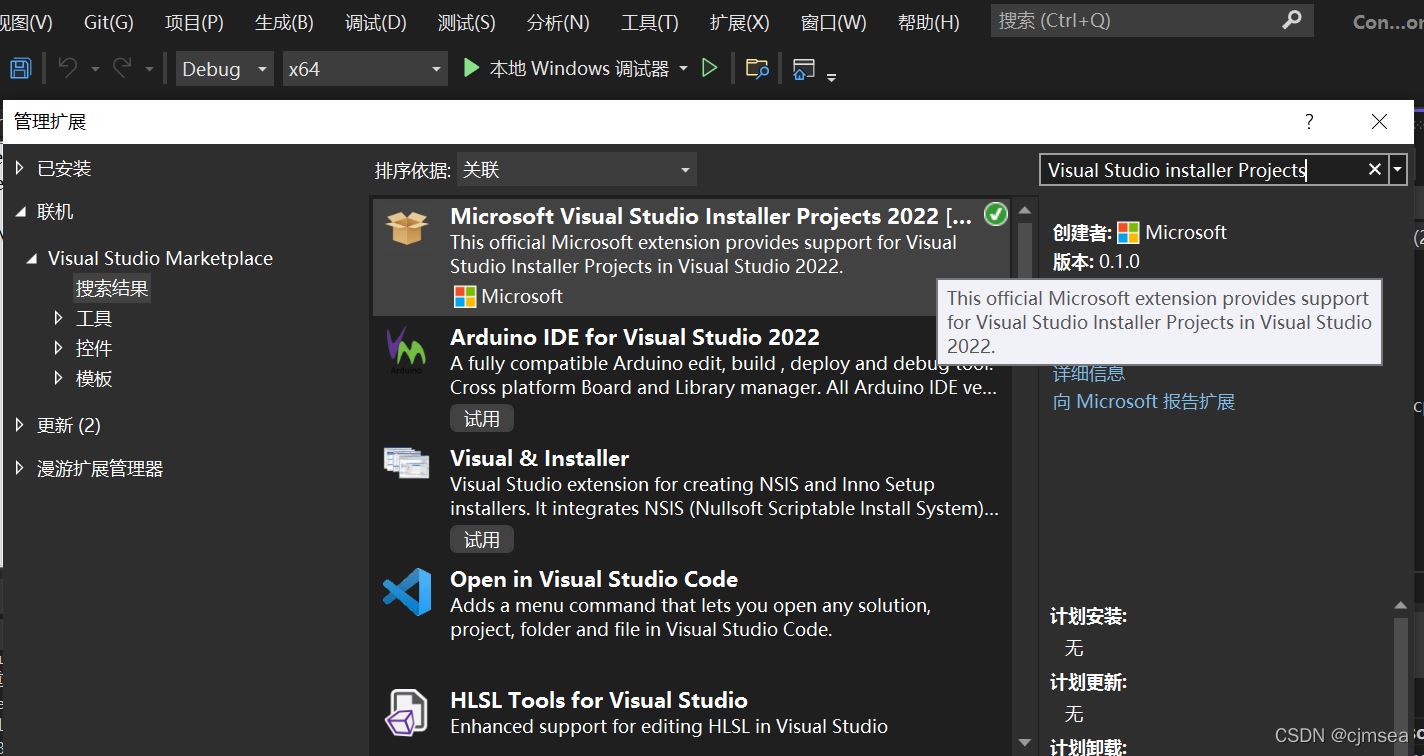Click the help question mark in dialog
Image resolution: width=1424 pixels, height=756 pixels.
pos(1308,122)
